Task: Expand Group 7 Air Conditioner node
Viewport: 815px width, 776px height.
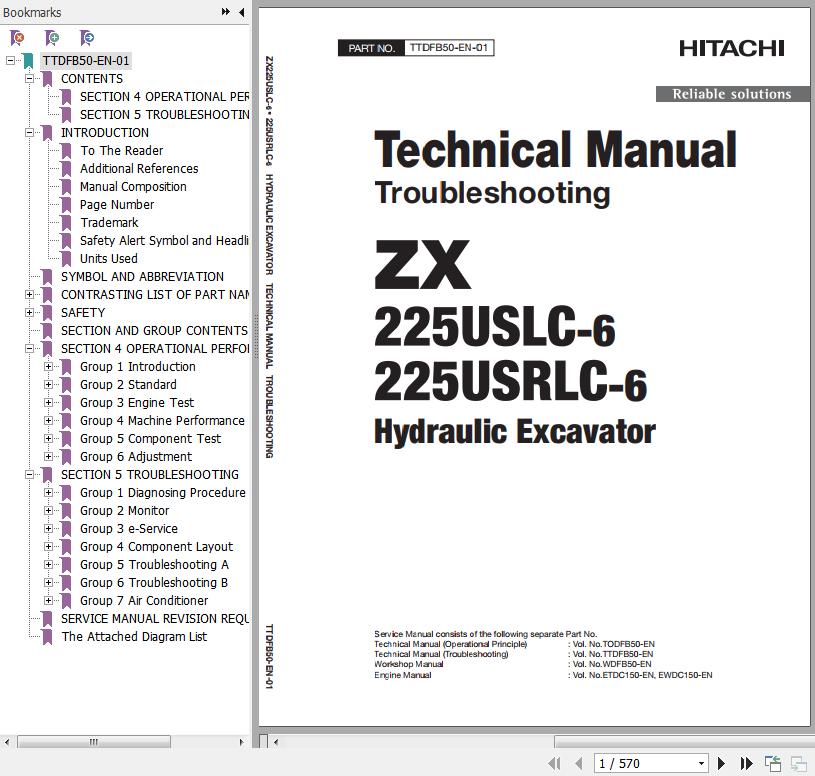Action: [x=48, y=600]
